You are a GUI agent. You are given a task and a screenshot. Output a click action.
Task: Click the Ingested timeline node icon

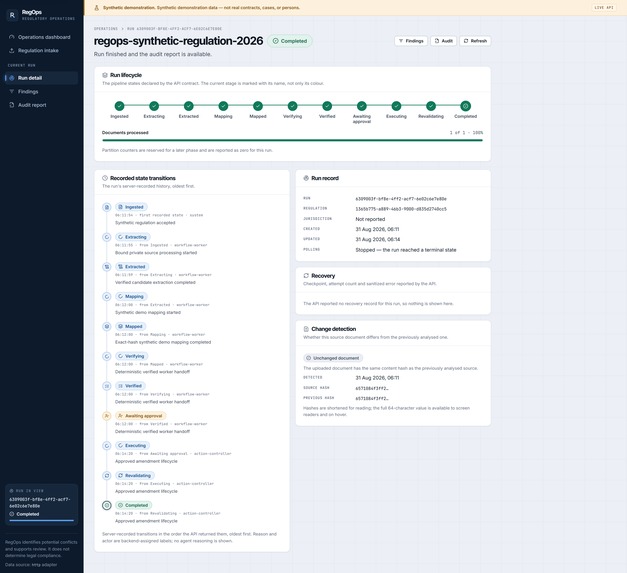pyautogui.click(x=107, y=207)
